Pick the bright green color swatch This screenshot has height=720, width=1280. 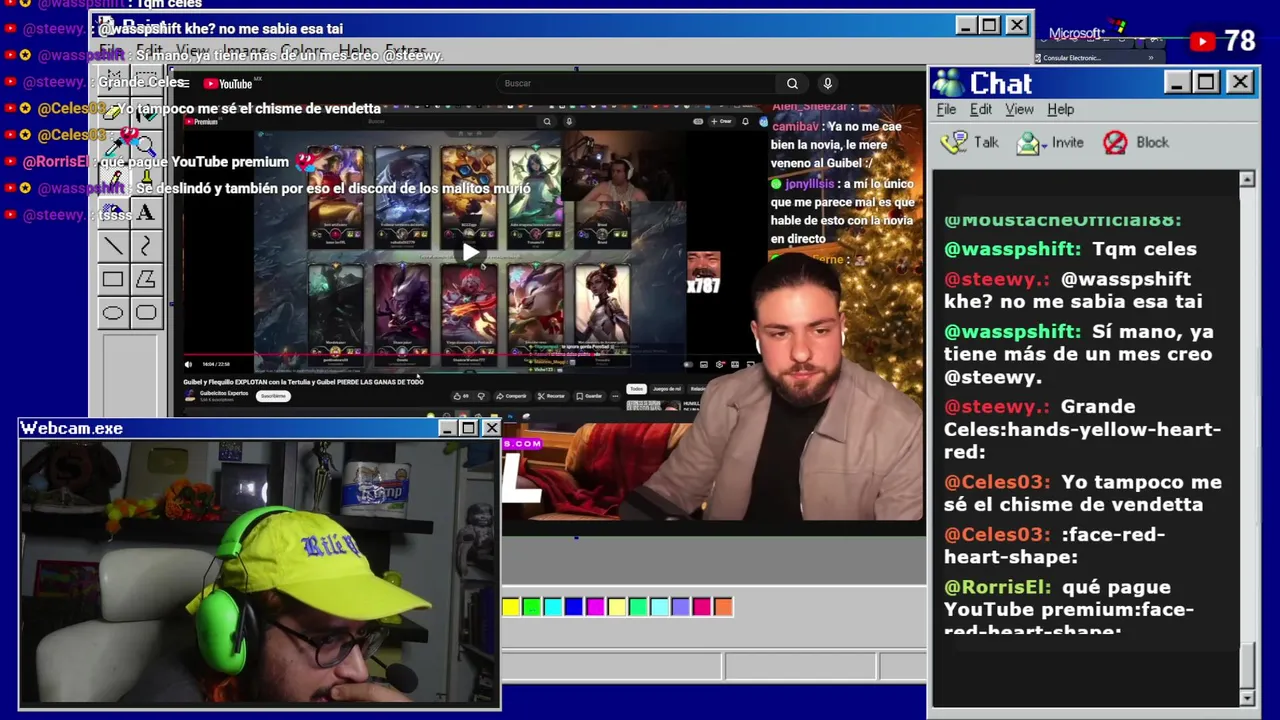point(531,606)
